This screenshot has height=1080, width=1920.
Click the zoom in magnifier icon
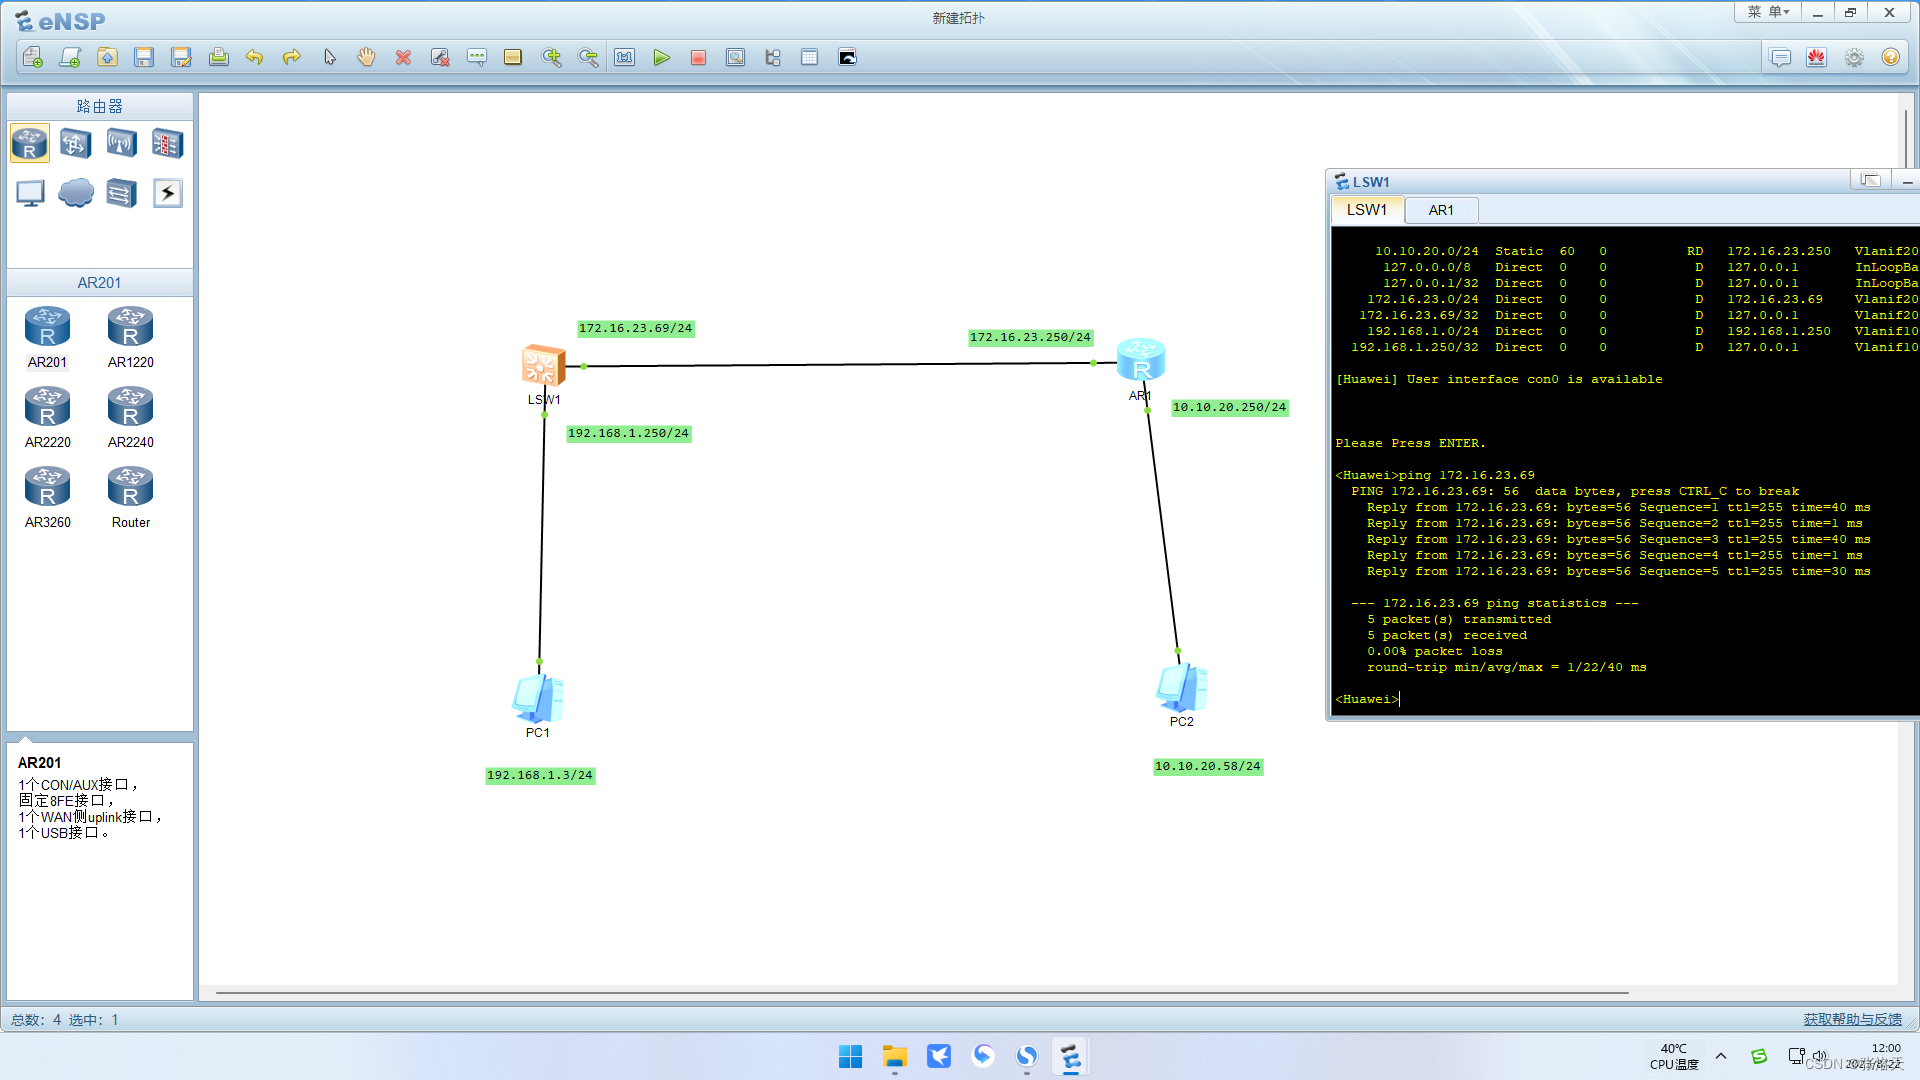[x=551, y=58]
